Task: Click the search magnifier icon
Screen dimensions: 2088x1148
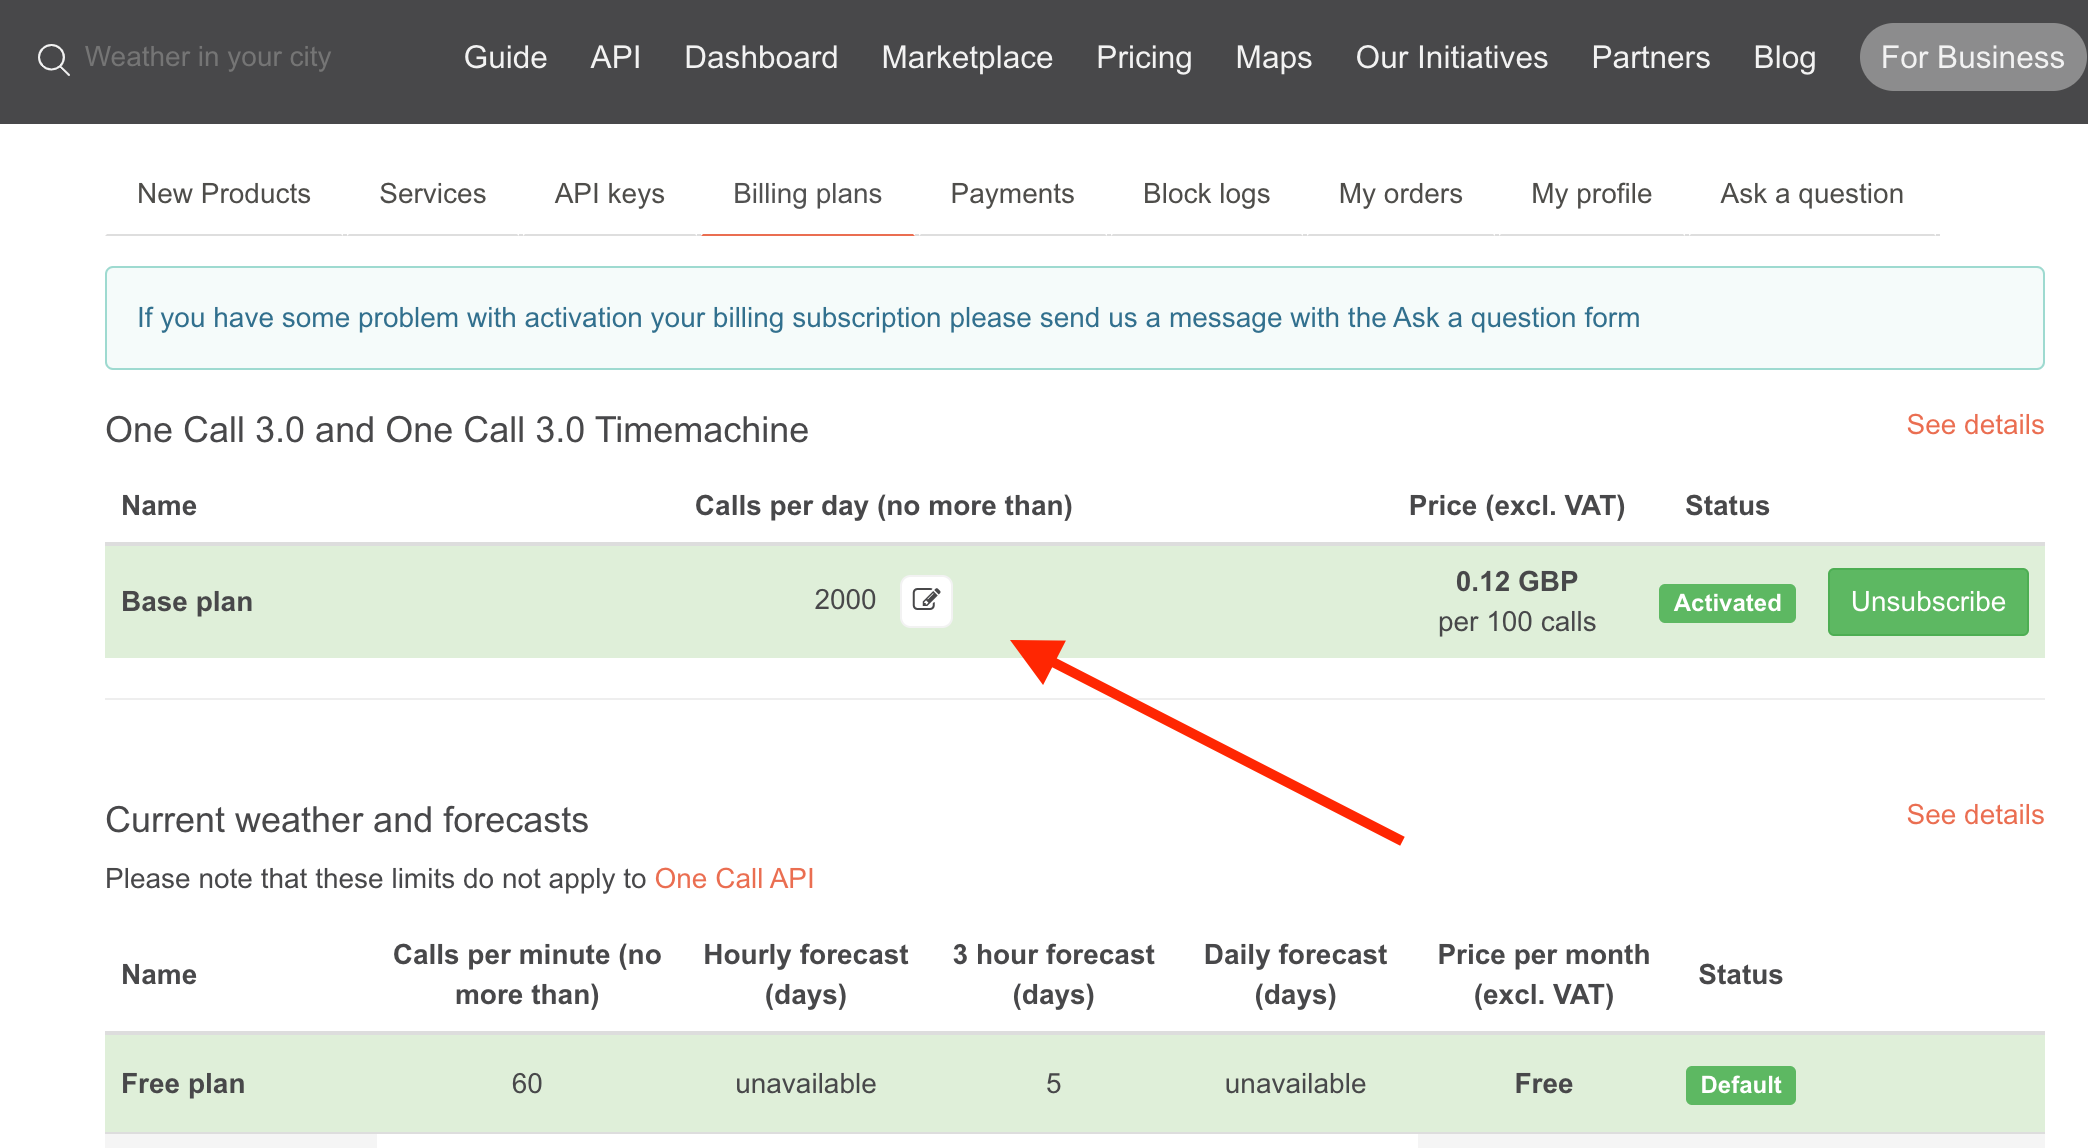Action: pyautogui.click(x=53, y=59)
